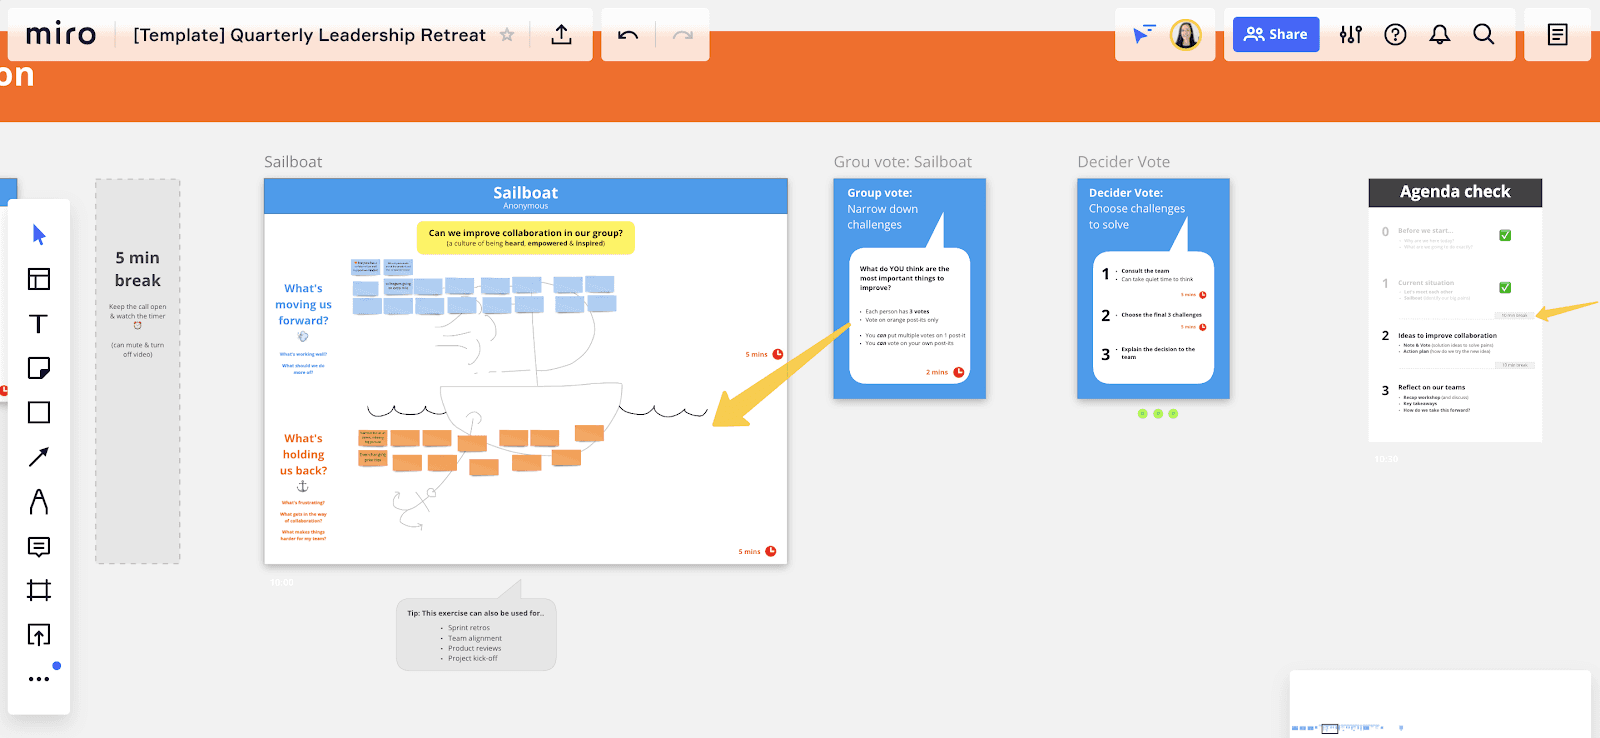Select the Frame tool
Image resolution: width=1600 pixels, height=738 pixels.
point(39,590)
